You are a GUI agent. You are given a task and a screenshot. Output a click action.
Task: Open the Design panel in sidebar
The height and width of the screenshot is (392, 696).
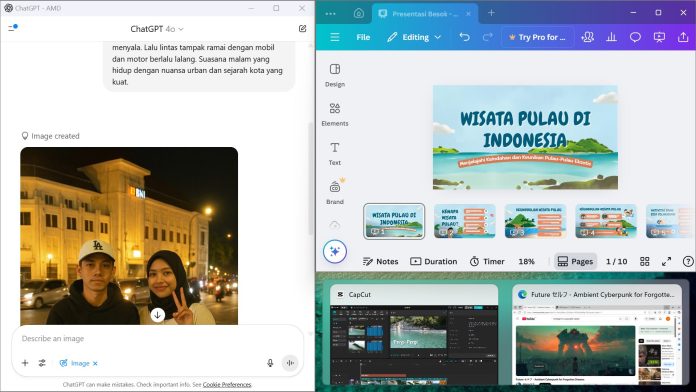click(x=335, y=75)
